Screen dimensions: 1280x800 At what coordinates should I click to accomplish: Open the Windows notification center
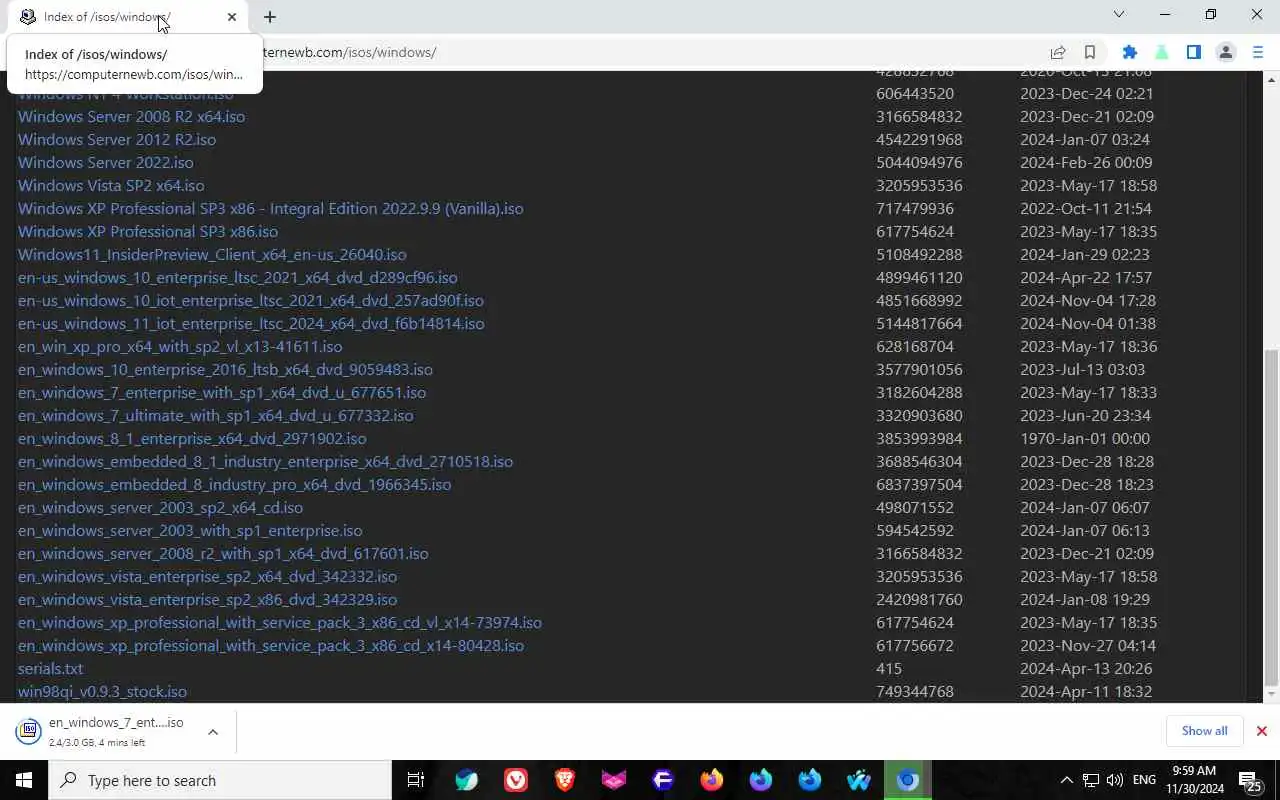1250,780
